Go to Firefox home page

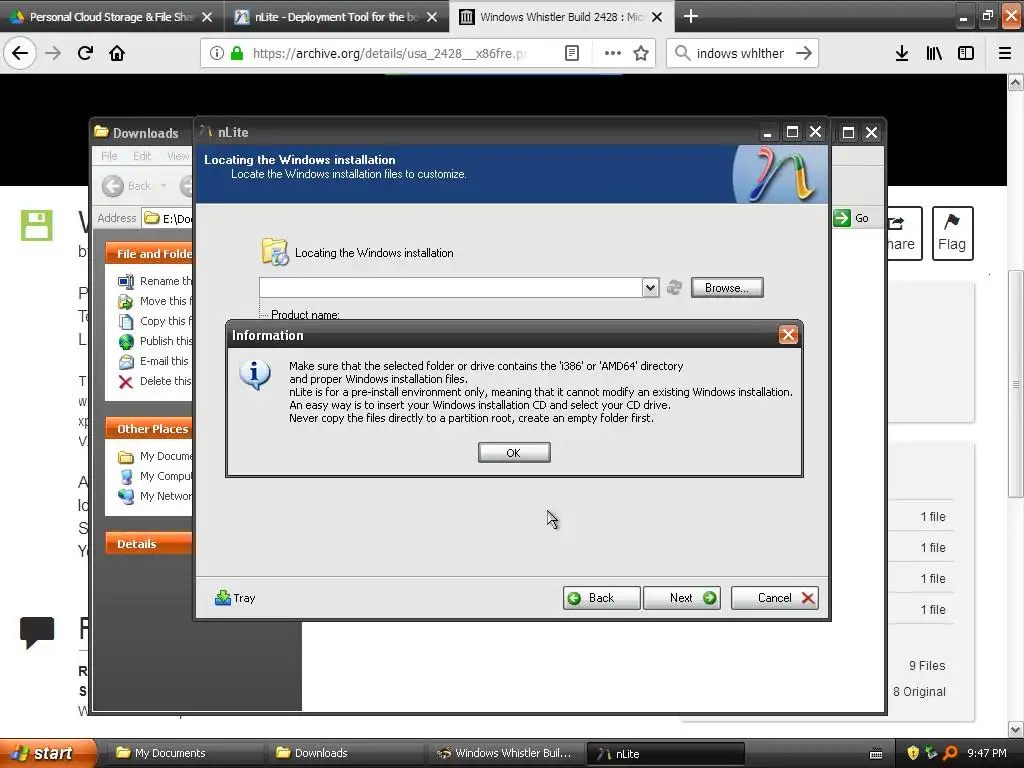pyautogui.click(x=117, y=53)
